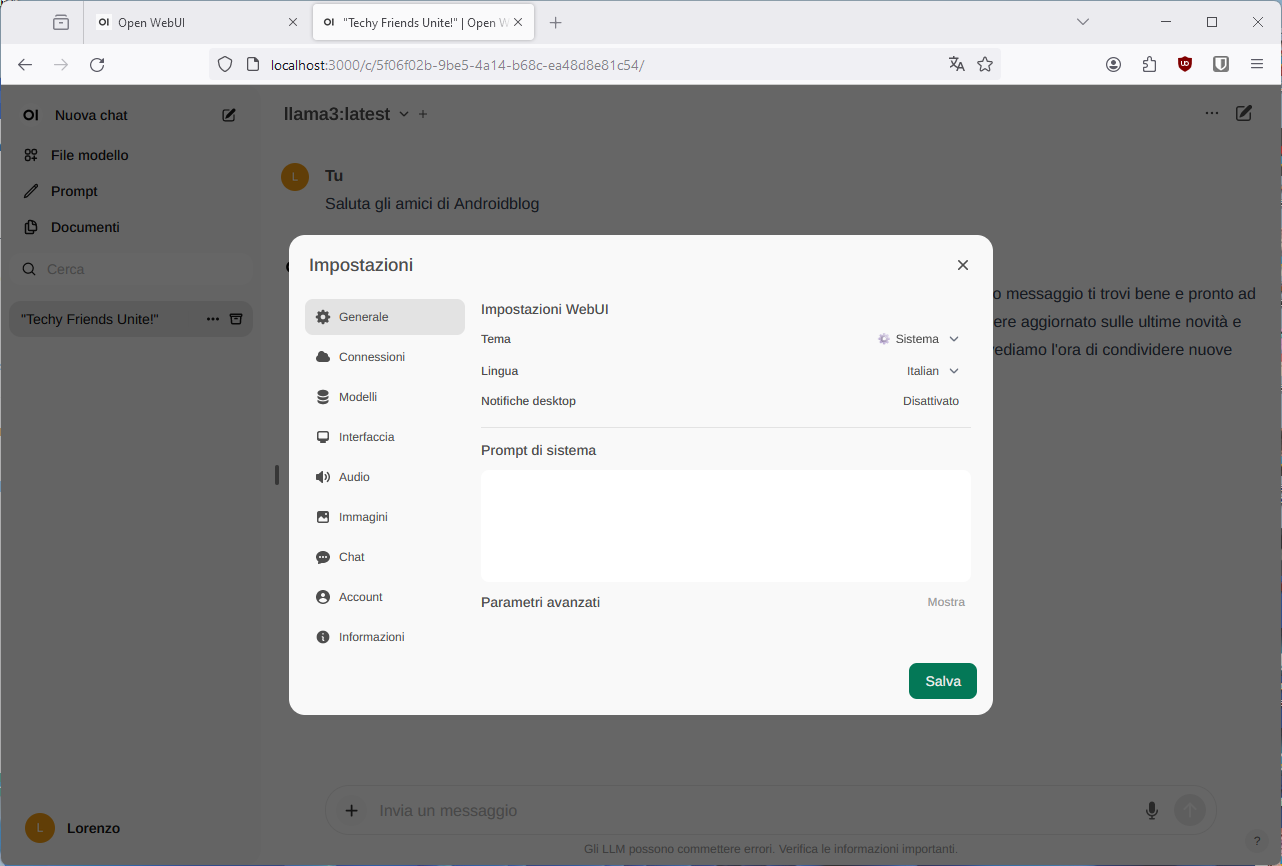Click the microphone voice input icon
The width and height of the screenshot is (1282, 866).
click(x=1152, y=810)
